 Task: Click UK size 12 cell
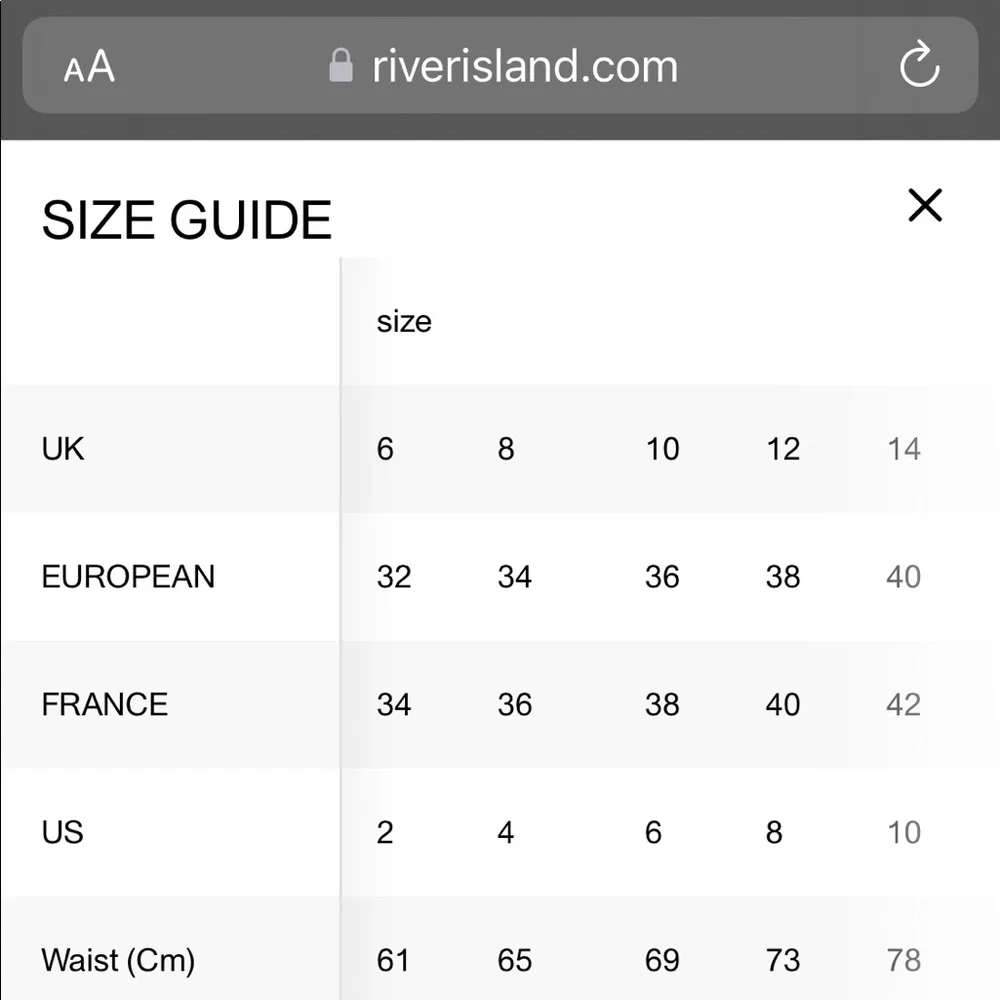click(x=783, y=449)
